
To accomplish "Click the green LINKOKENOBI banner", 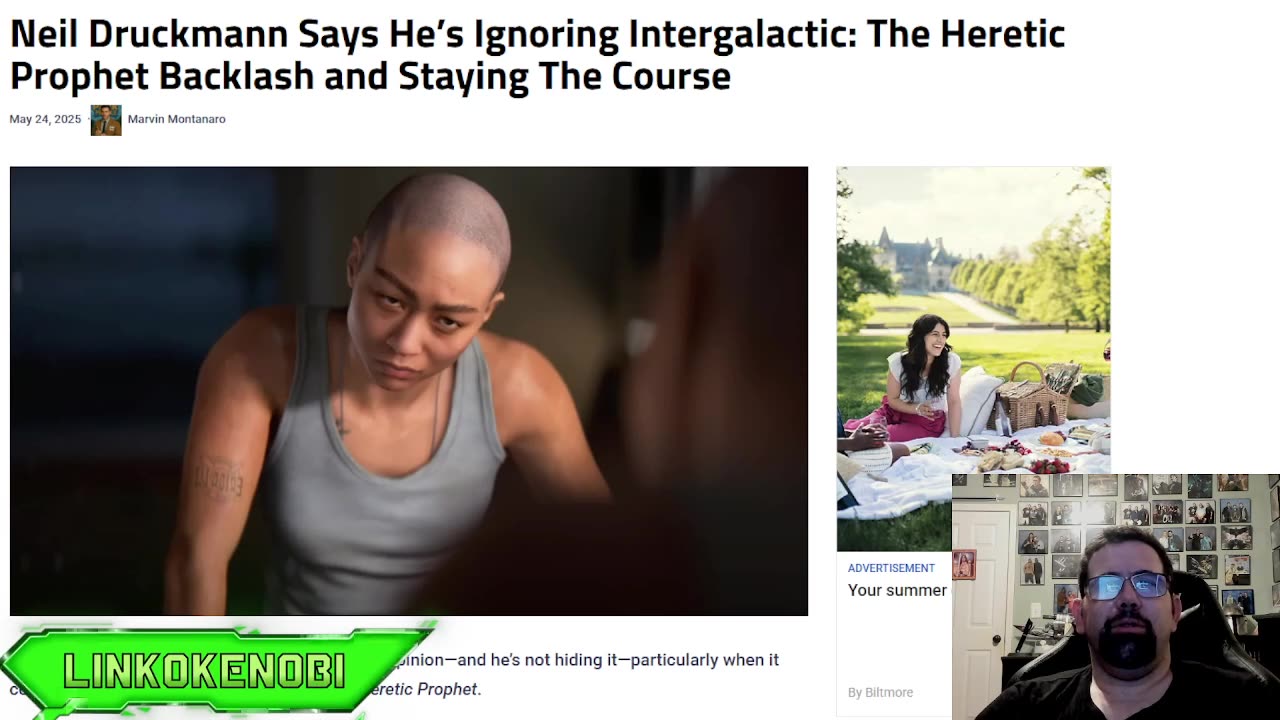I will tap(215, 670).
